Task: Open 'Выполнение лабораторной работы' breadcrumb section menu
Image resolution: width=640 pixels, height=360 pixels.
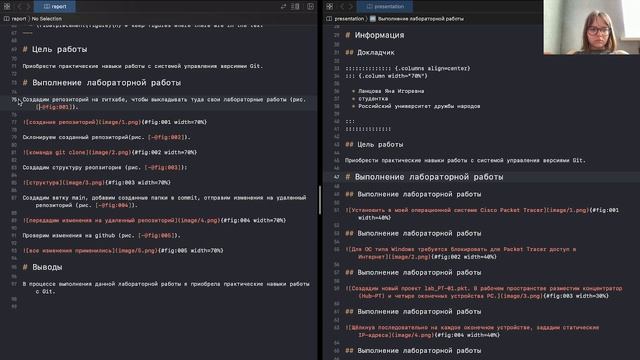Action: (420, 18)
